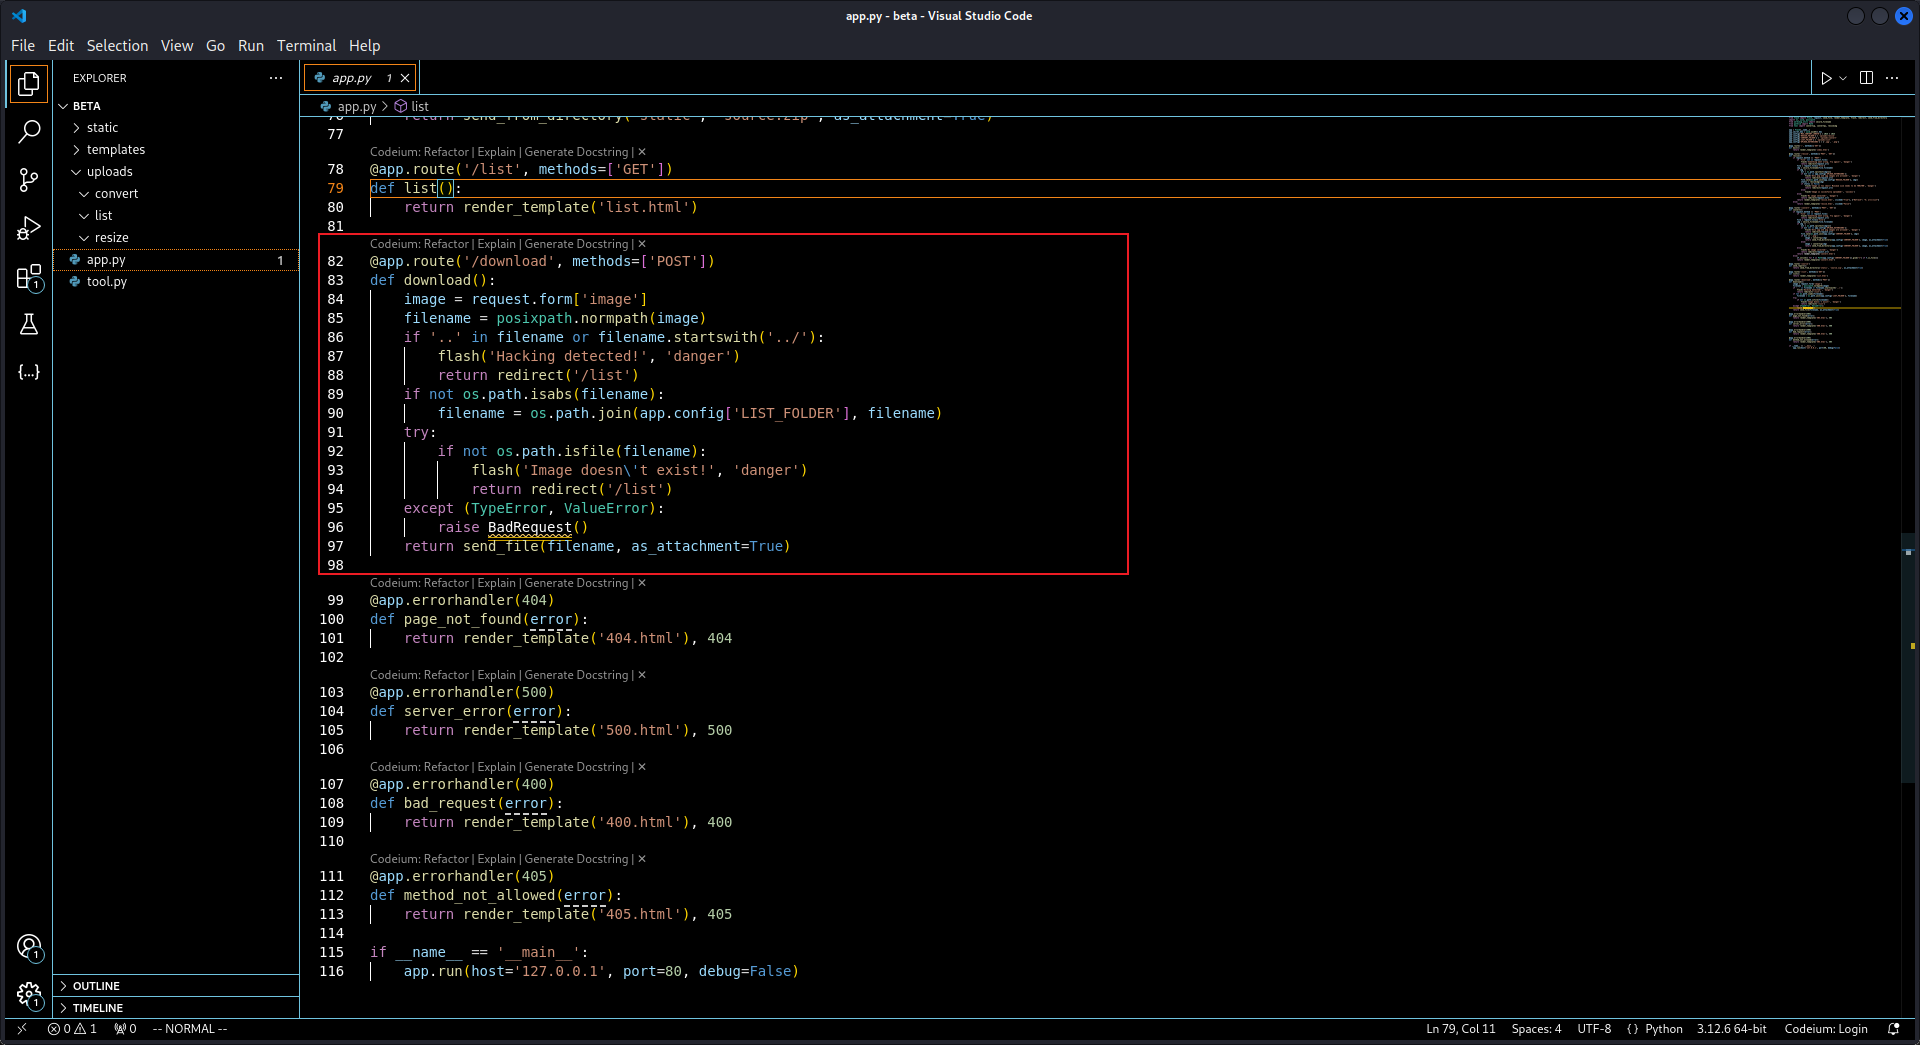Change file encoding UTF-8
Screen dimensions: 1920x1045
(1594, 1029)
